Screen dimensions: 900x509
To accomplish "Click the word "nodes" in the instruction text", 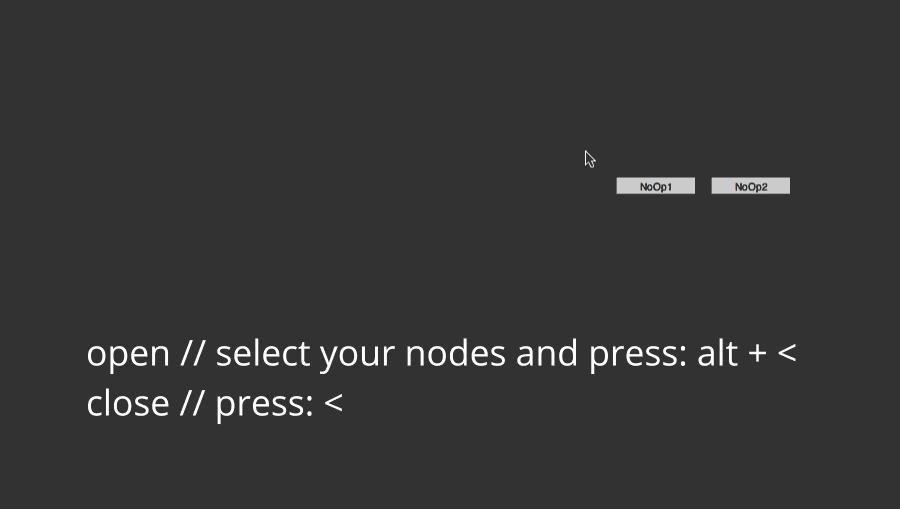I will coord(455,355).
